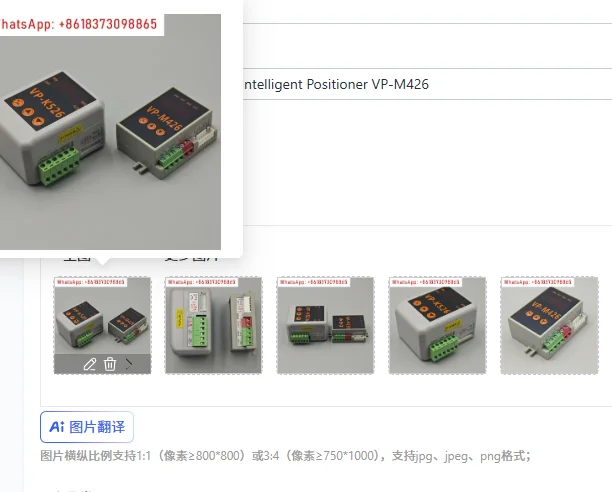Focus the empty input field above the title

pyautogui.click(x=427, y=46)
